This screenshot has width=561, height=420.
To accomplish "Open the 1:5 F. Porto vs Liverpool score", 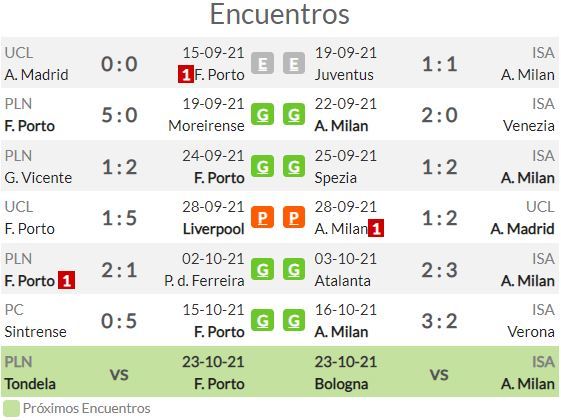I will click(x=119, y=218).
